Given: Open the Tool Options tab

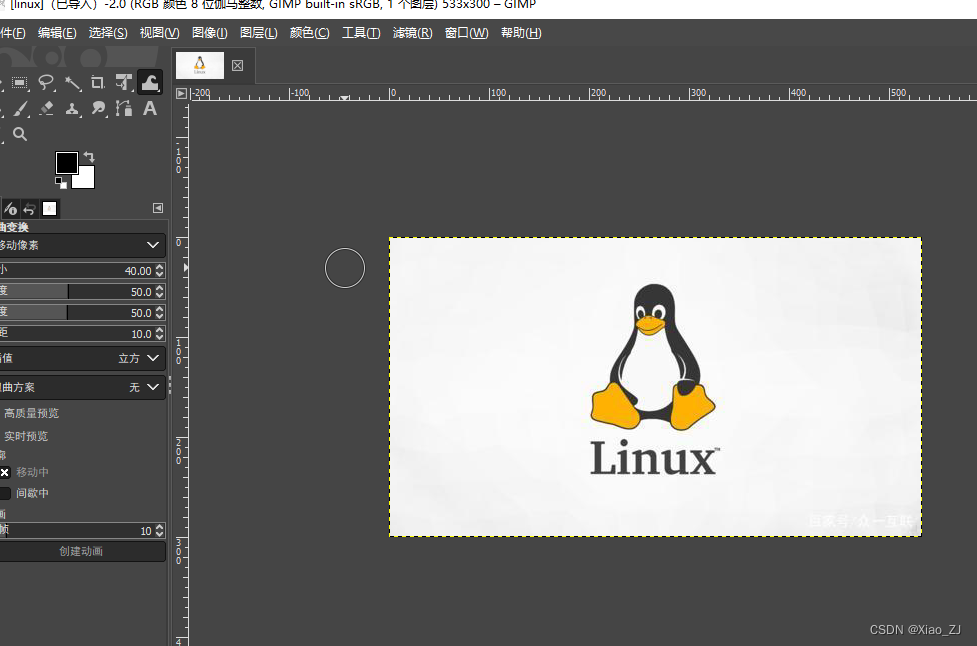Looking at the screenshot, I should [x=11, y=209].
